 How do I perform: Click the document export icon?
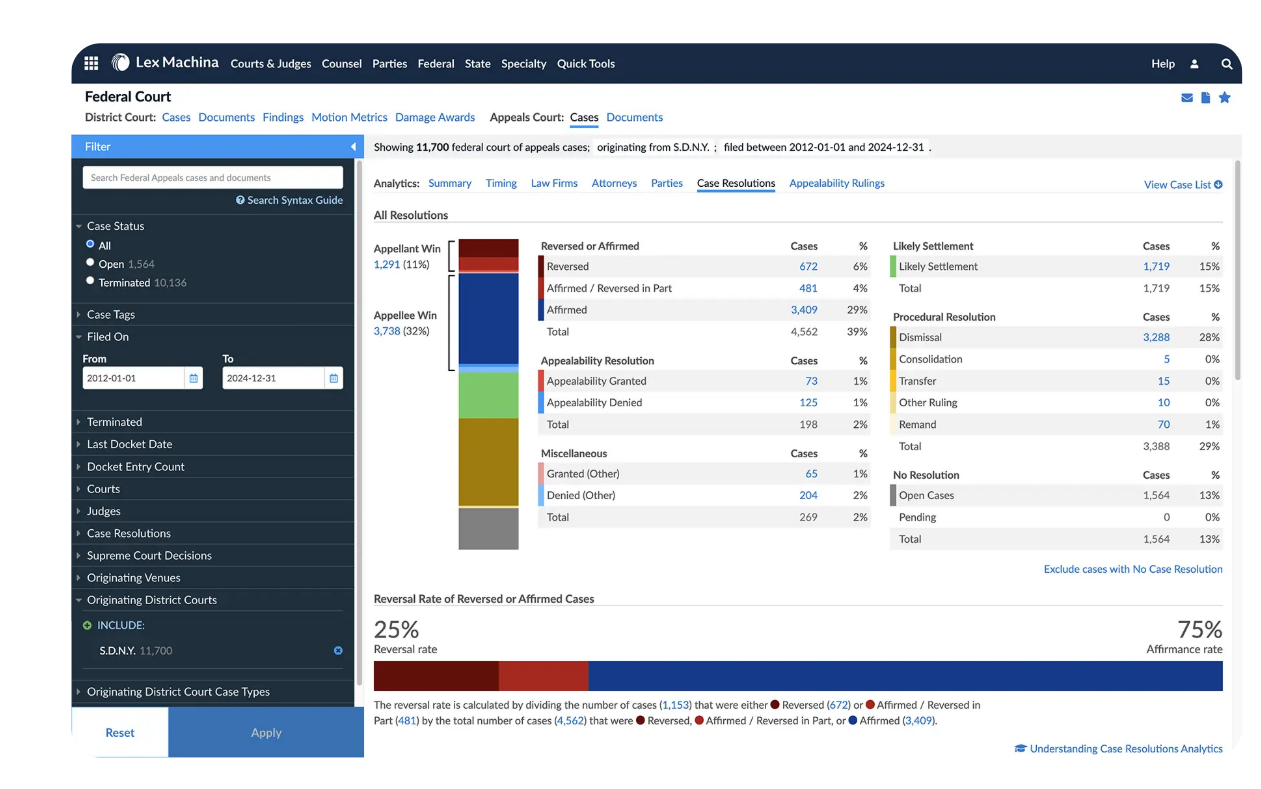[1205, 98]
